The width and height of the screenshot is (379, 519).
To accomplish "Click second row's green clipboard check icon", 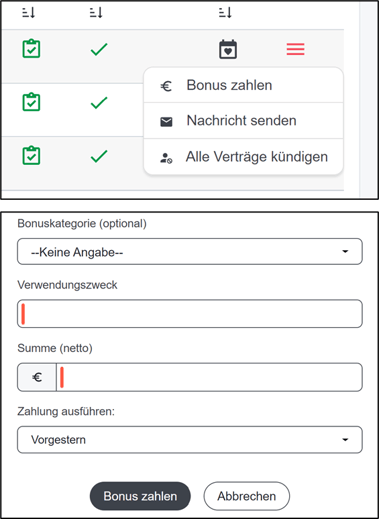I will [x=31, y=102].
